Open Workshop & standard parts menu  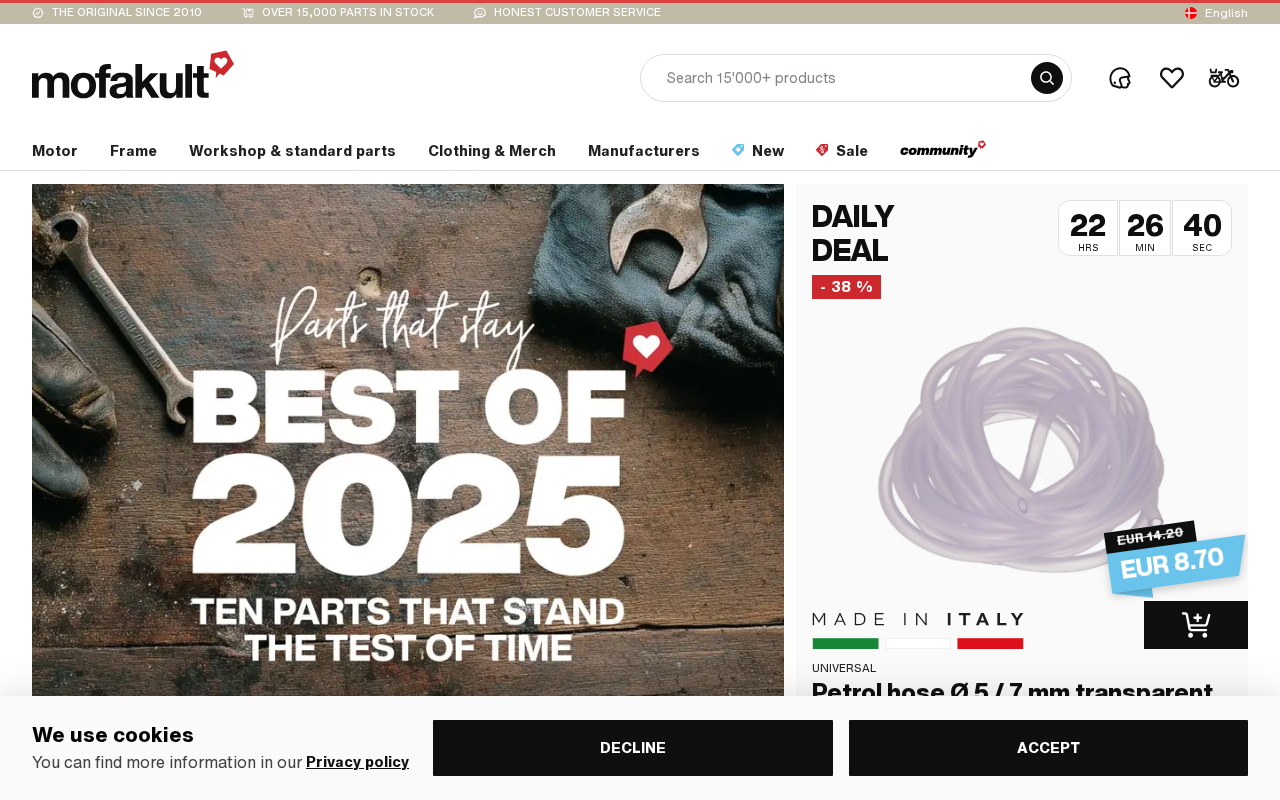tap(292, 151)
